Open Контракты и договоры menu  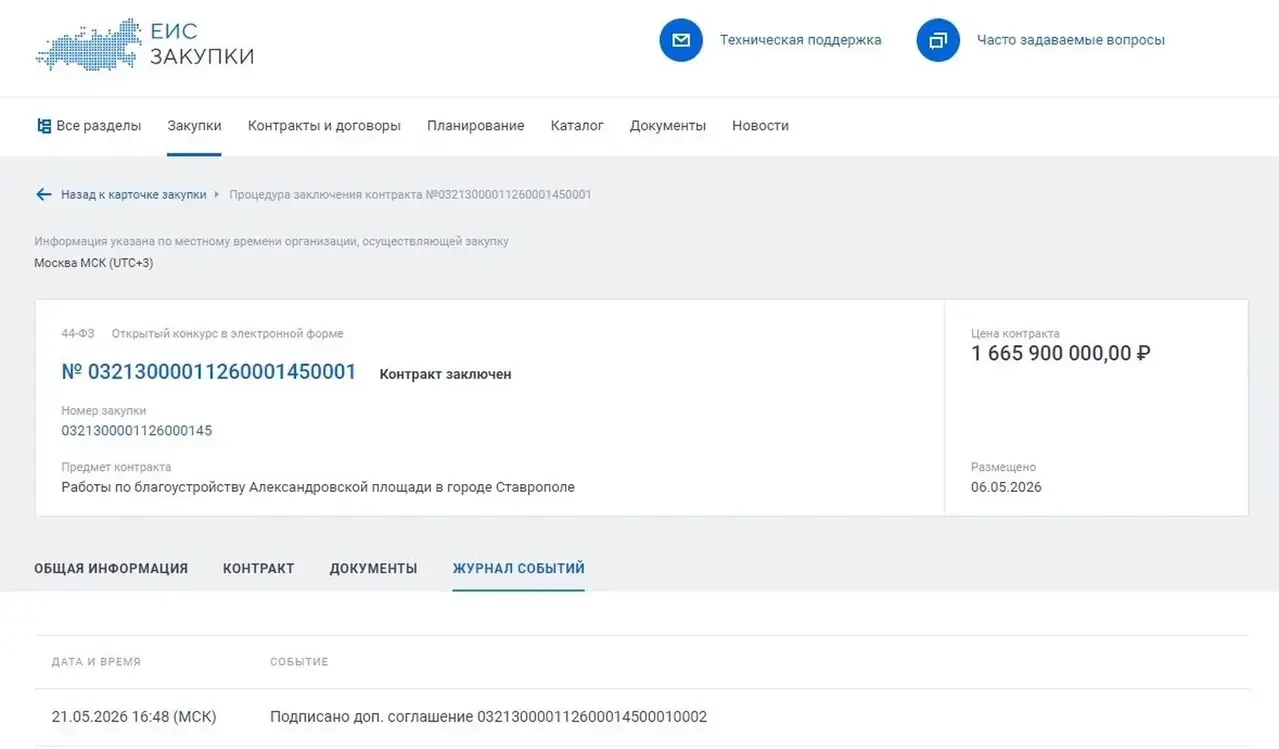(324, 126)
